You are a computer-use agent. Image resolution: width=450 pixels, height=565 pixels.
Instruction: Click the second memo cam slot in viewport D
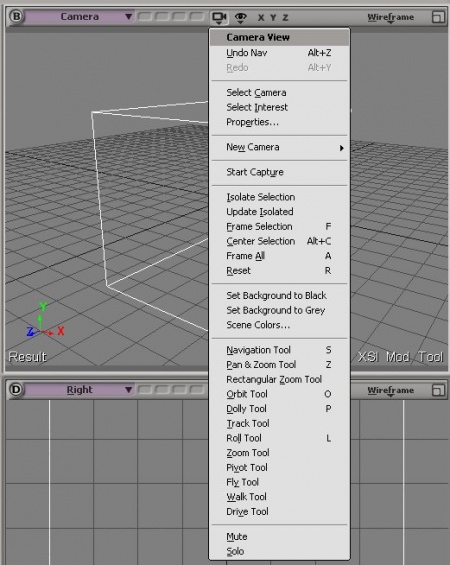[x=162, y=390]
